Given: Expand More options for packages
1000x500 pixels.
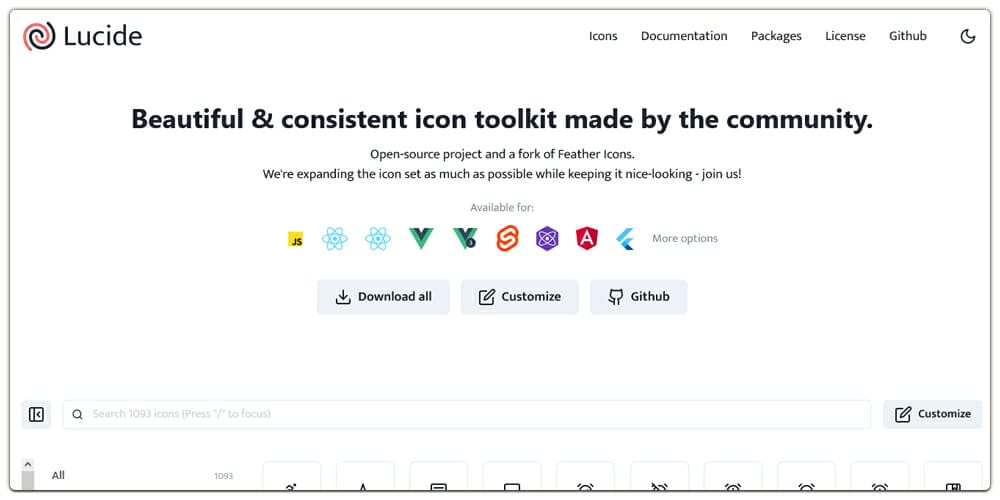Looking at the screenshot, I should pos(685,239).
